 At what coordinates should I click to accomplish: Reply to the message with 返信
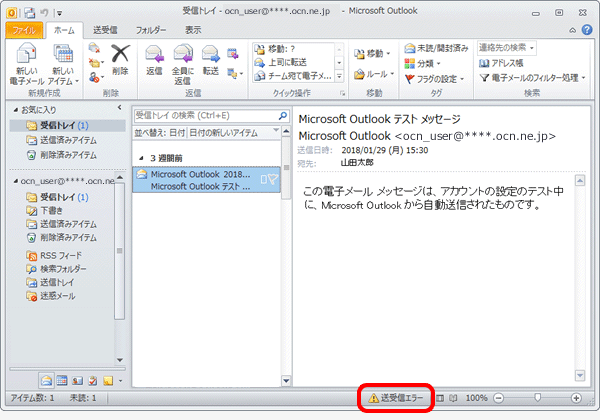coord(154,60)
